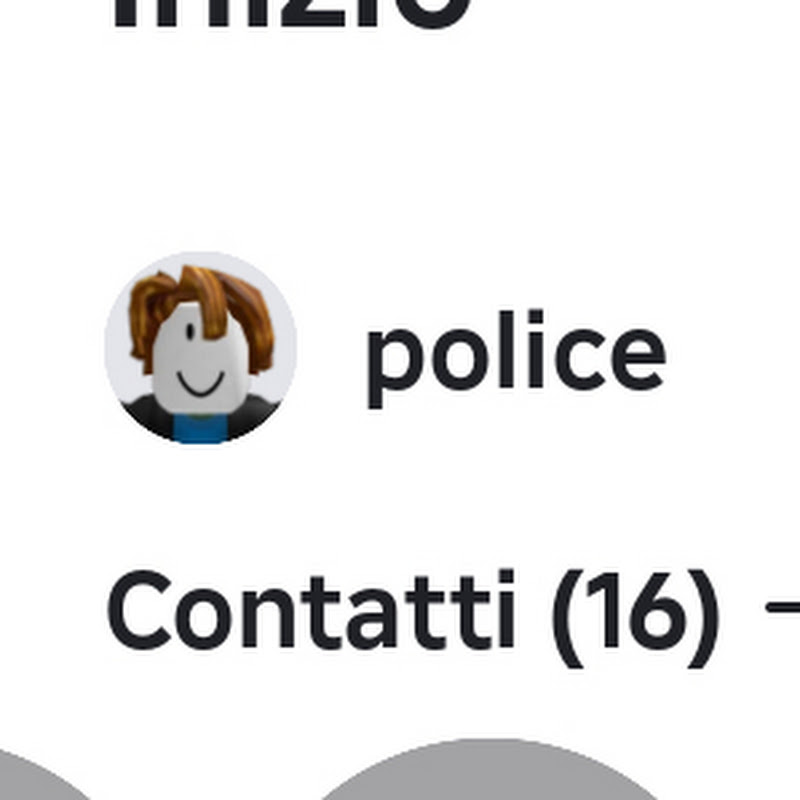
Task: Expand contacts via arrow beside Contatti
Action: 783,608
